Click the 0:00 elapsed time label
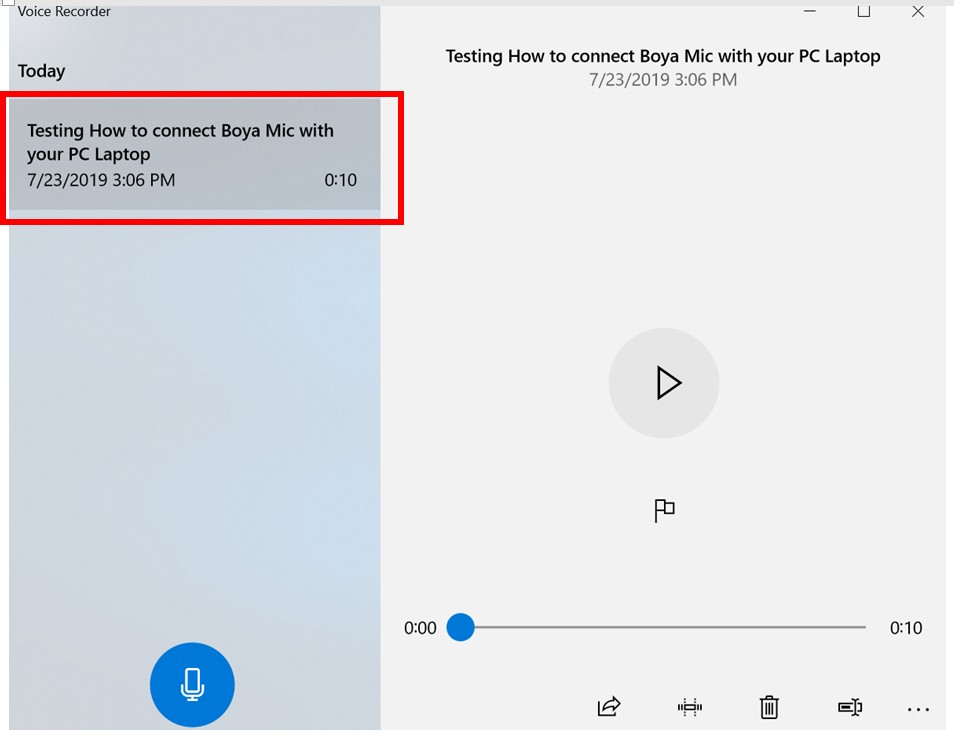This screenshot has height=735, width=954. click(x=420, y=627)
